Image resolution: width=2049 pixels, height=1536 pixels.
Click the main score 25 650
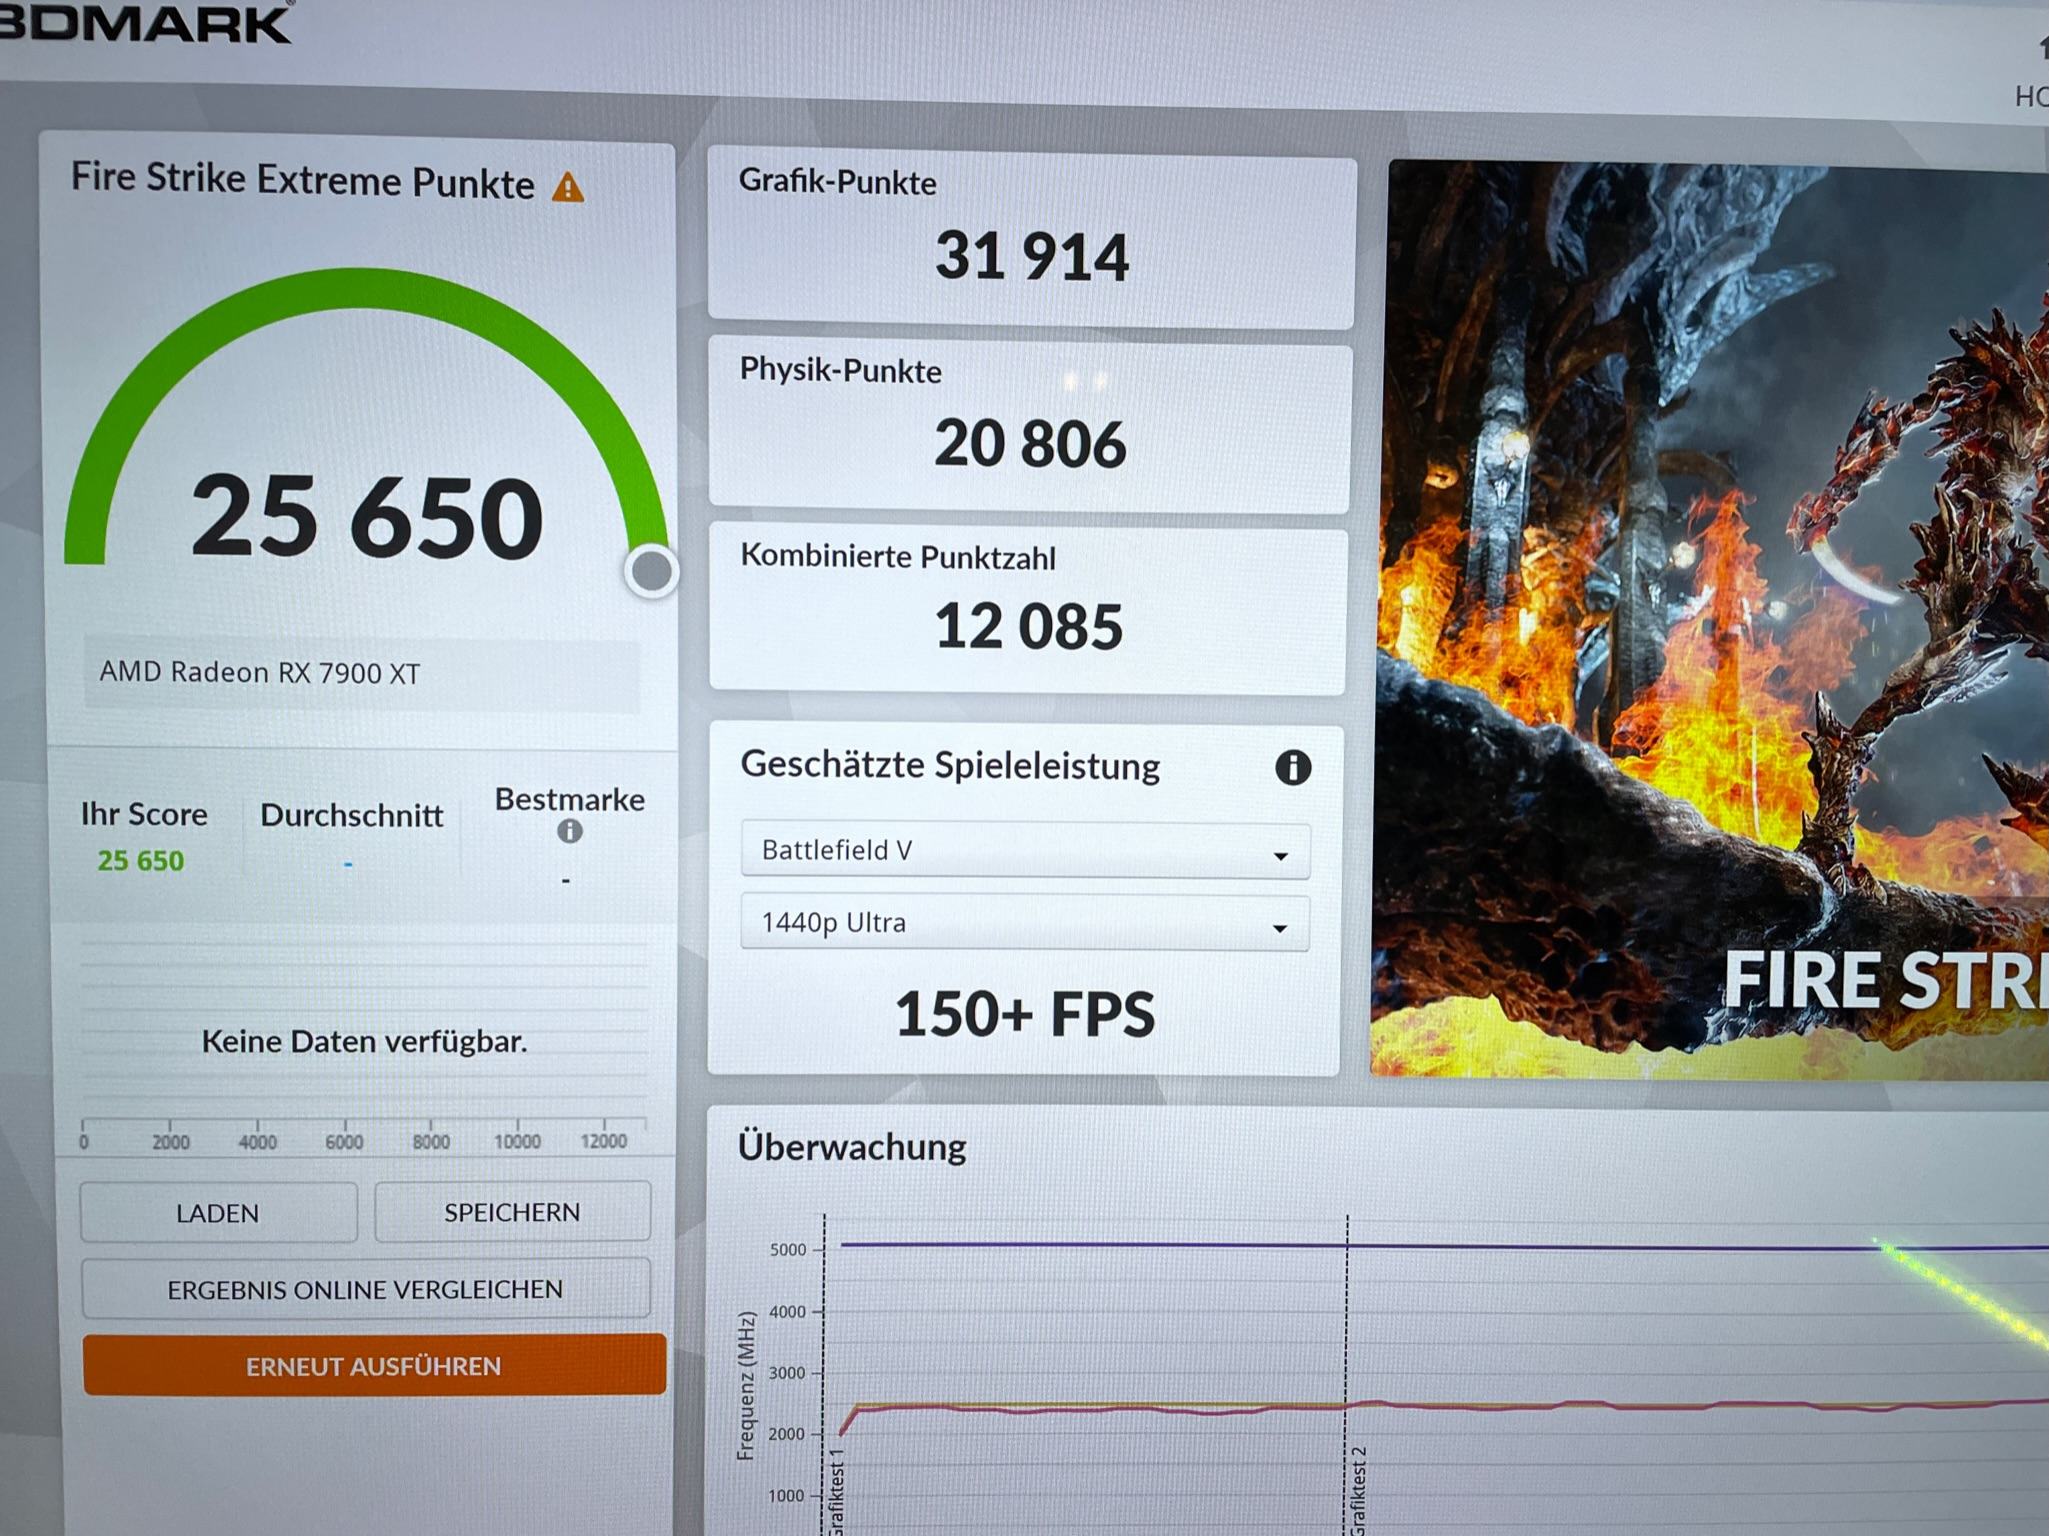click(367, 517)
